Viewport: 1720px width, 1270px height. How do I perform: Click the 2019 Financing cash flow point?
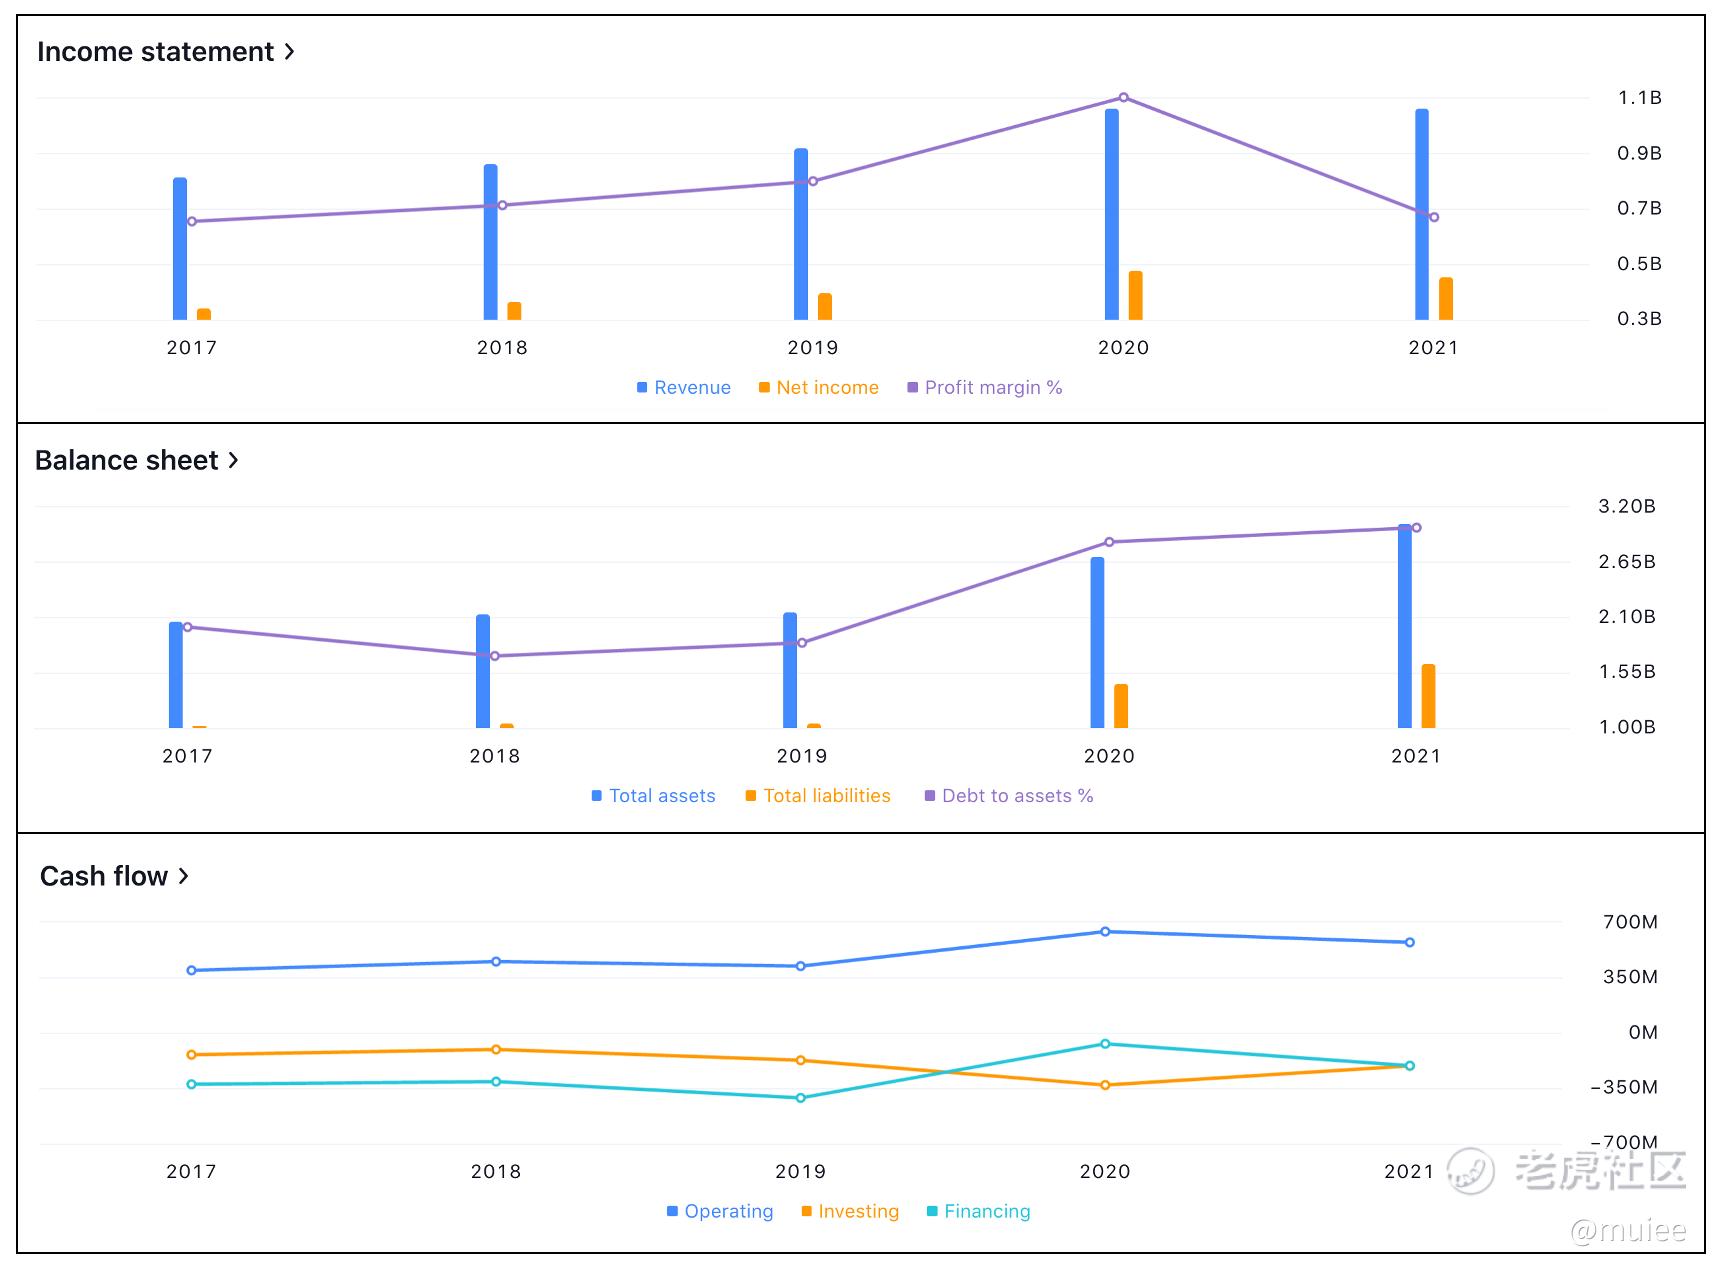[x=801, y=1098]
